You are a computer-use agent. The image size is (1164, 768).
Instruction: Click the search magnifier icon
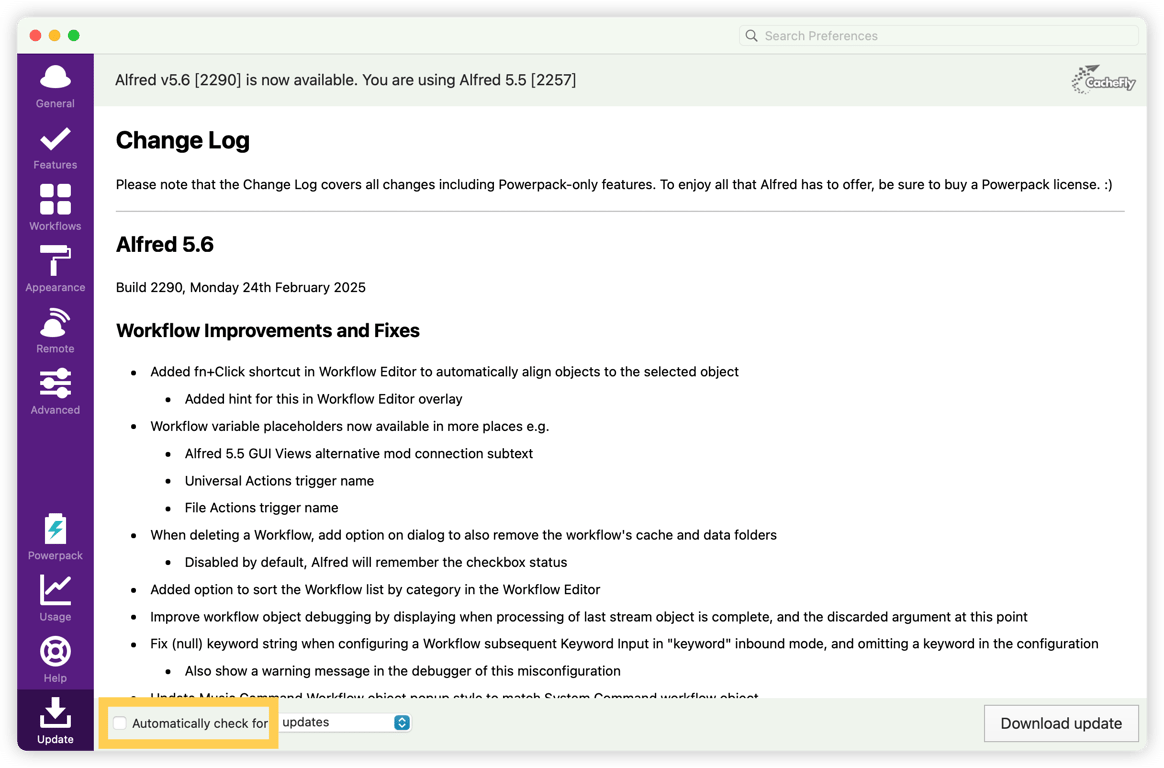751,36
